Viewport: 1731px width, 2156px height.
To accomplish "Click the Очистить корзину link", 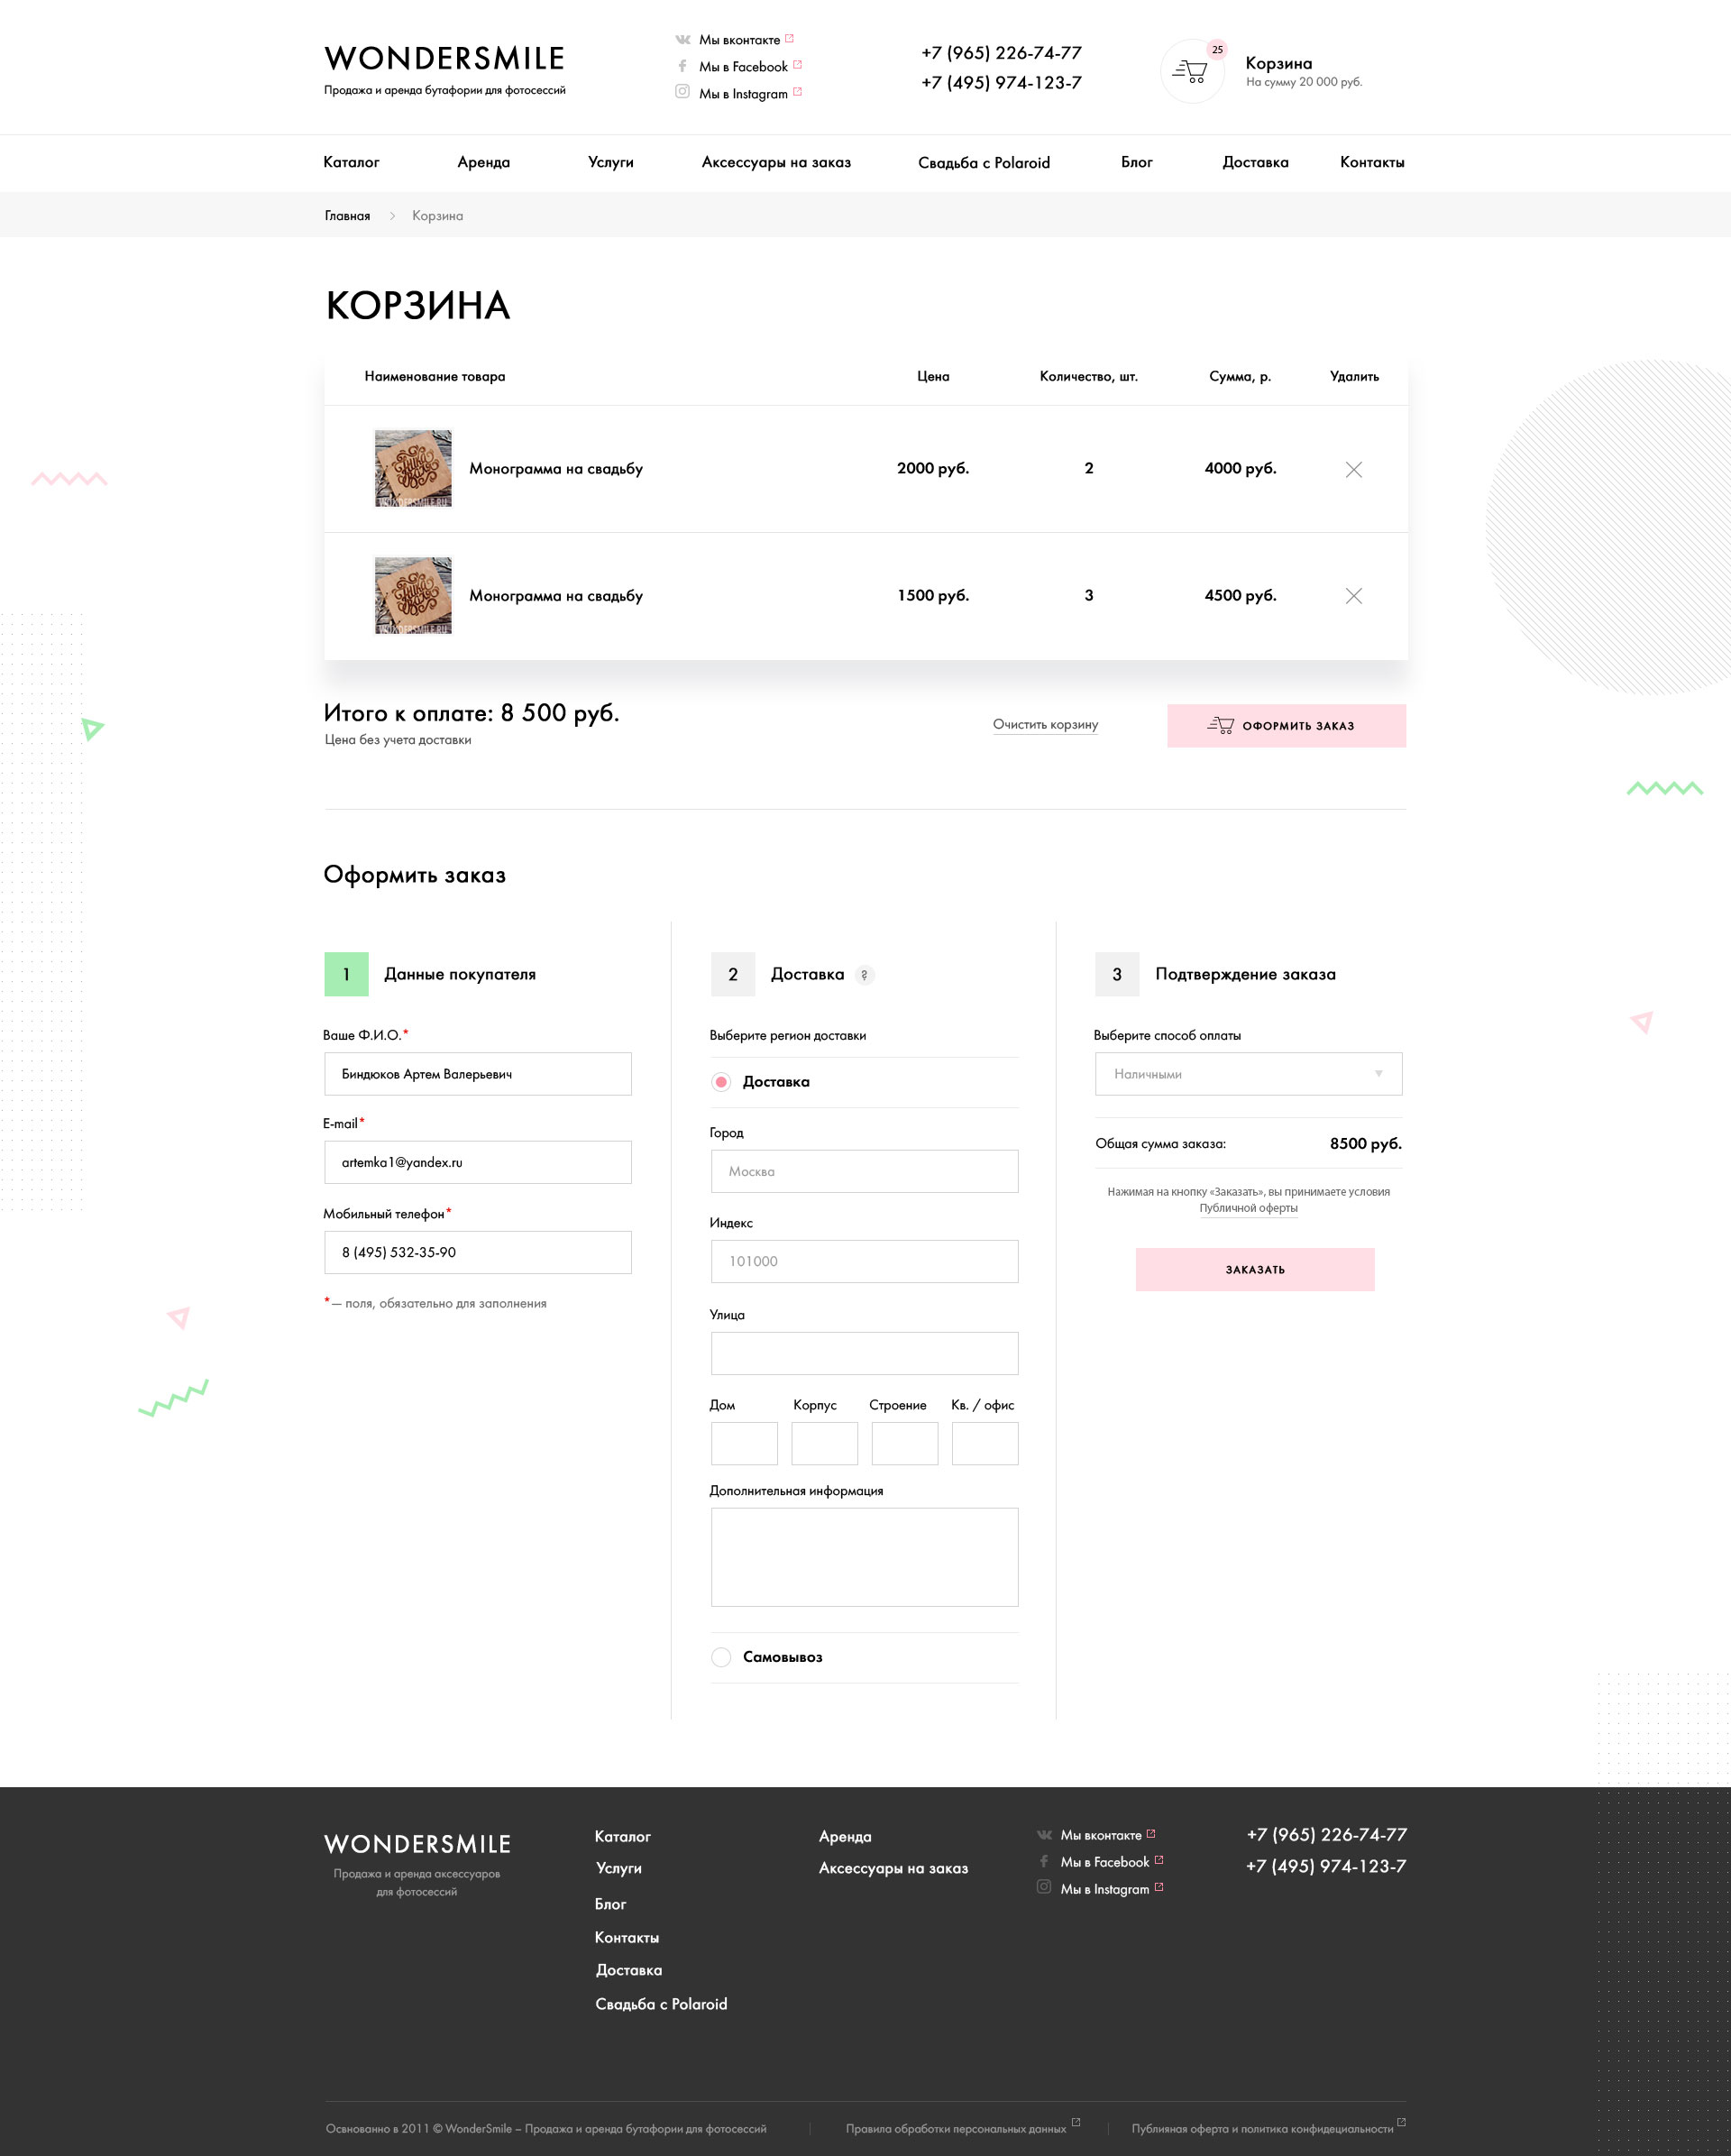I will [1045, 724].
